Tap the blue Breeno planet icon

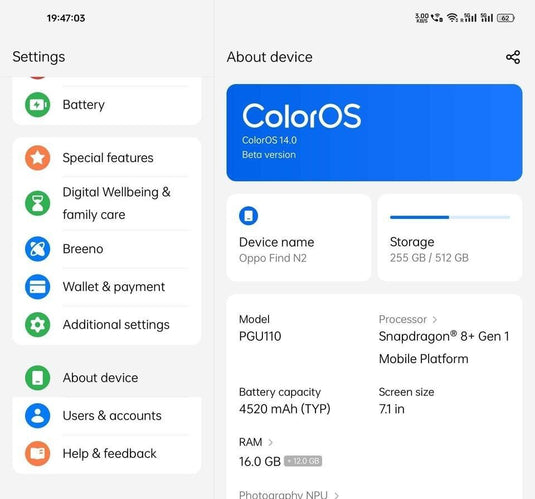tap(38, 249)
